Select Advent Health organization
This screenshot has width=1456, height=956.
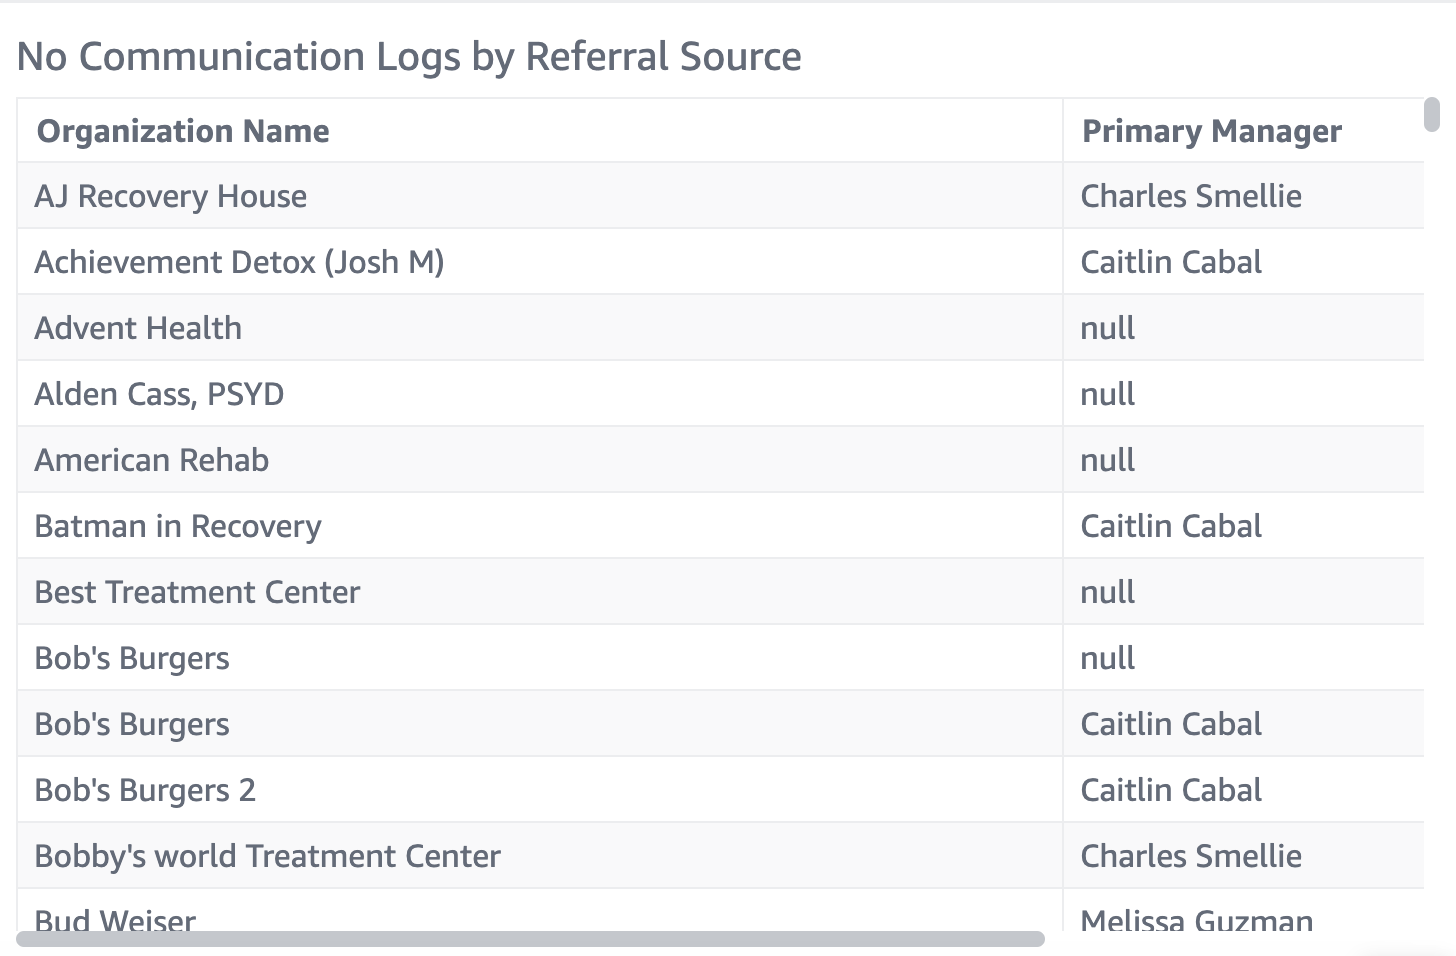click(x=138, y=327)
